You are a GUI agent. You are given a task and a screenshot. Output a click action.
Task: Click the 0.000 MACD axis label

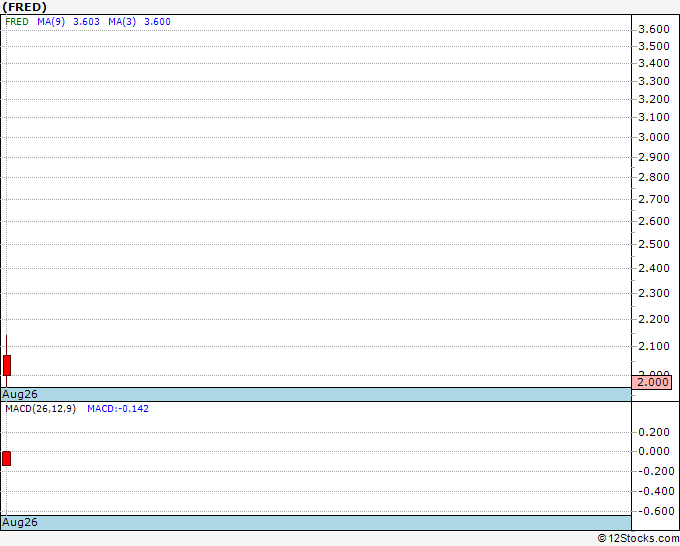(x=654, y=451)
